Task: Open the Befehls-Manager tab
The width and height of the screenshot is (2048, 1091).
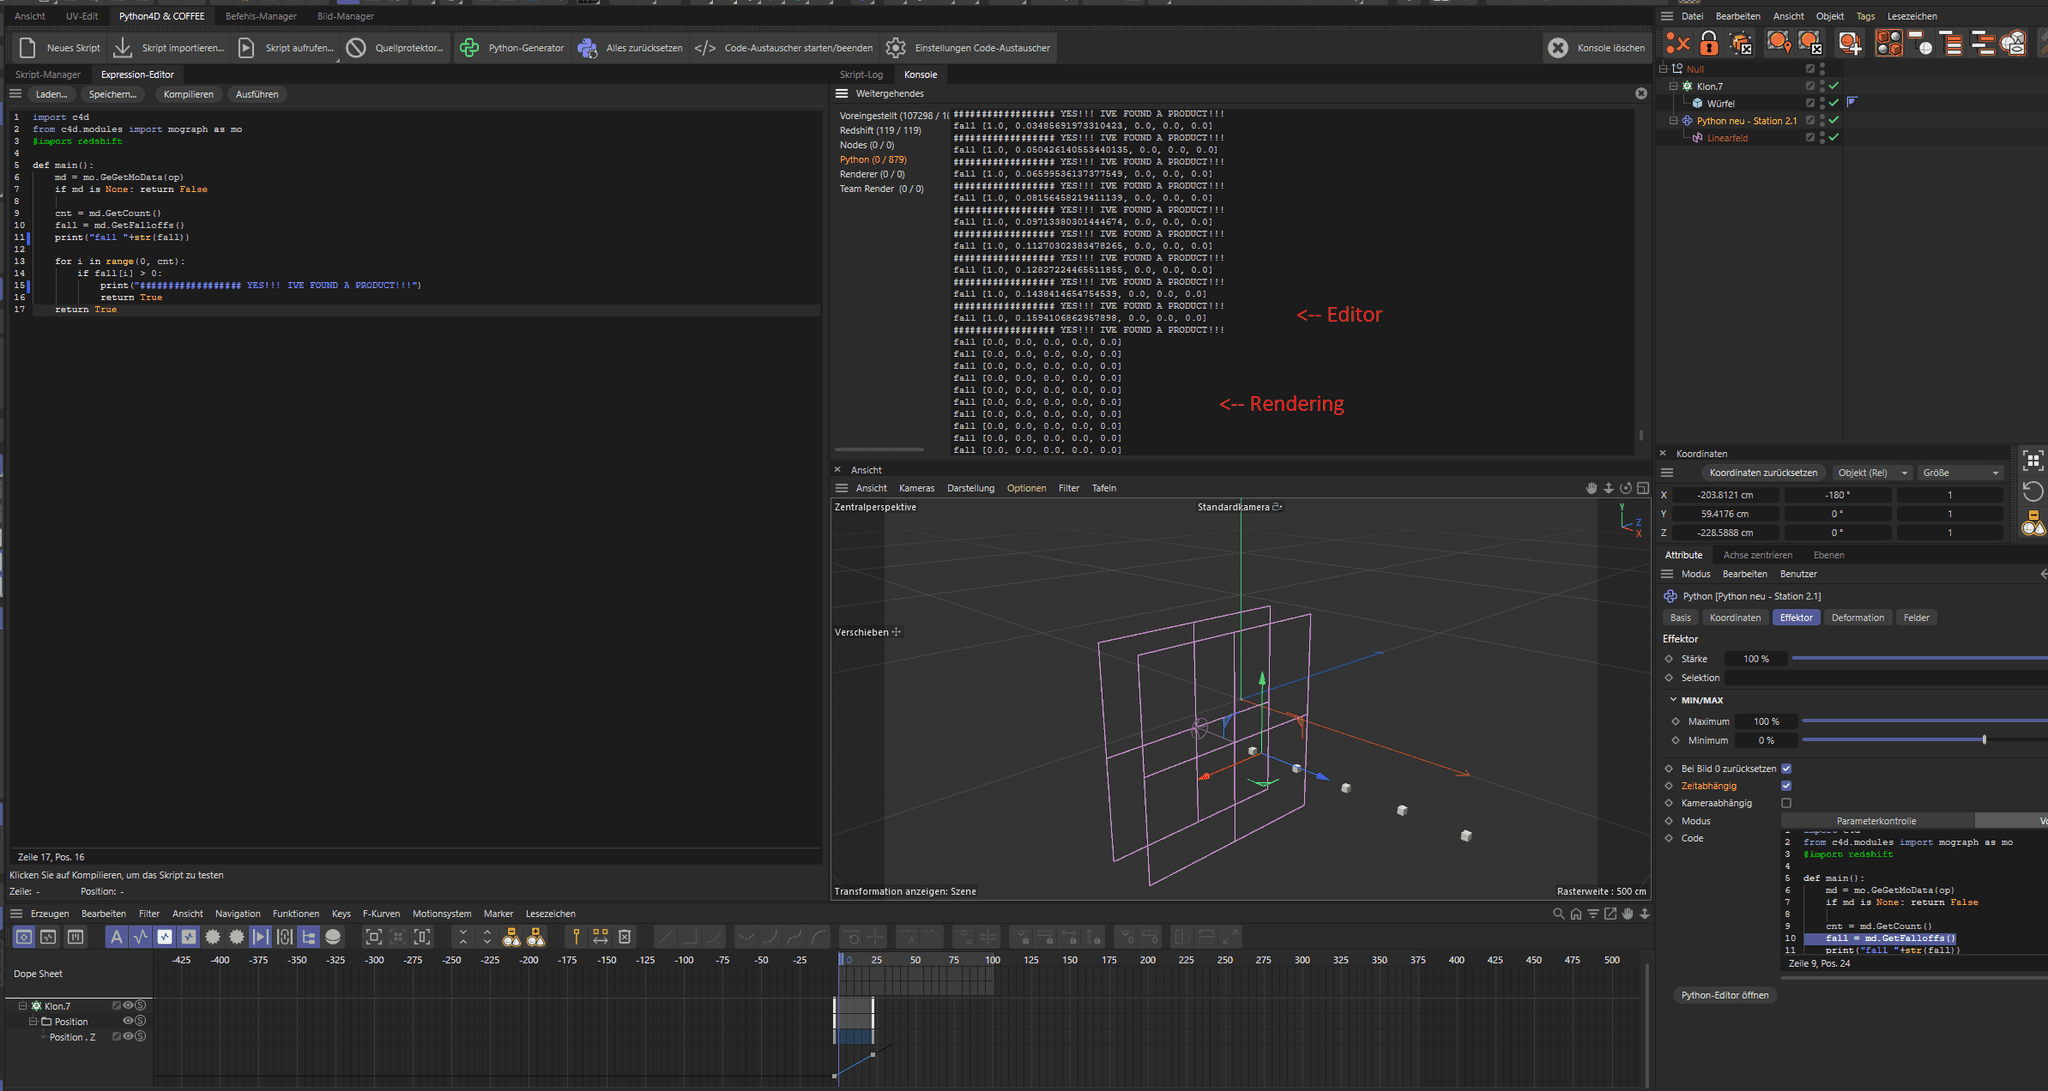Action: [x=261, y=16]
